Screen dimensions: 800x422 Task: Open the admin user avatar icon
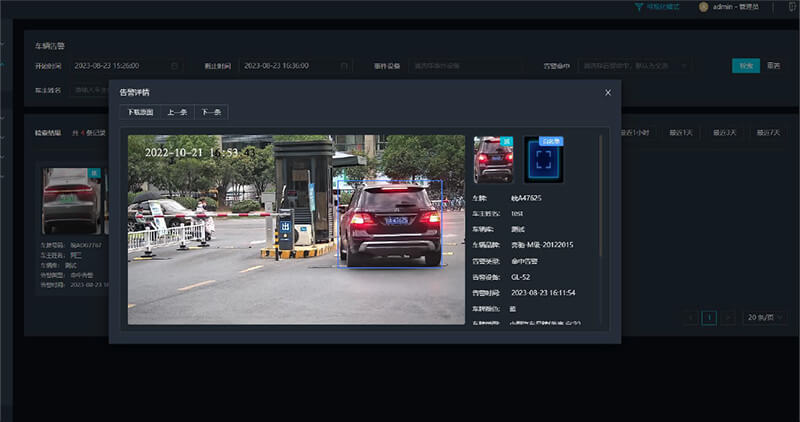703,7
